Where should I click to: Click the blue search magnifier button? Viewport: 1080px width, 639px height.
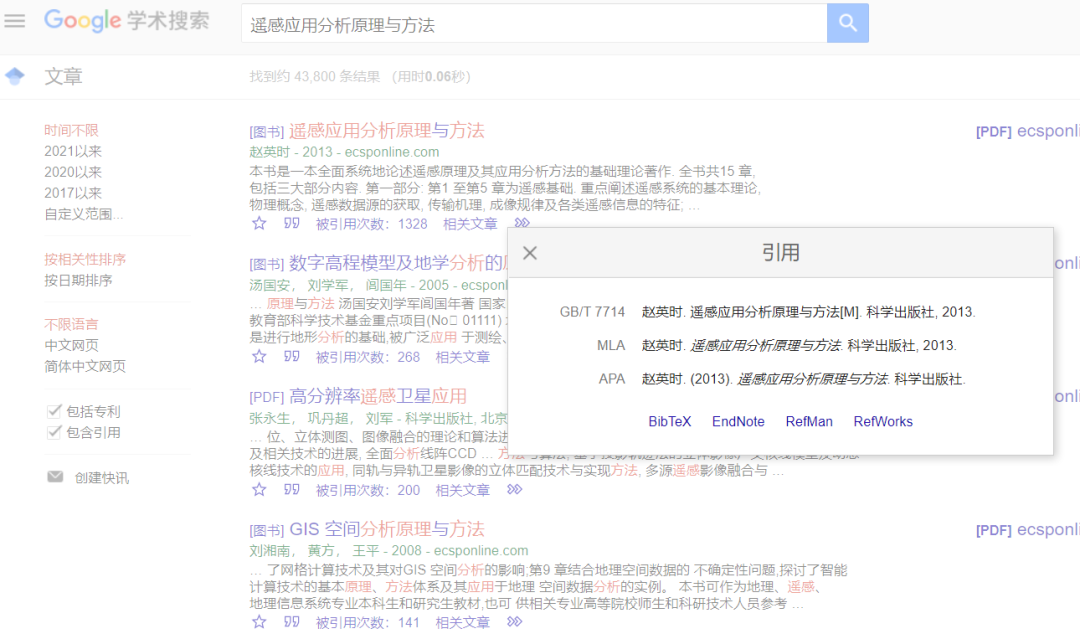[847, 23]
